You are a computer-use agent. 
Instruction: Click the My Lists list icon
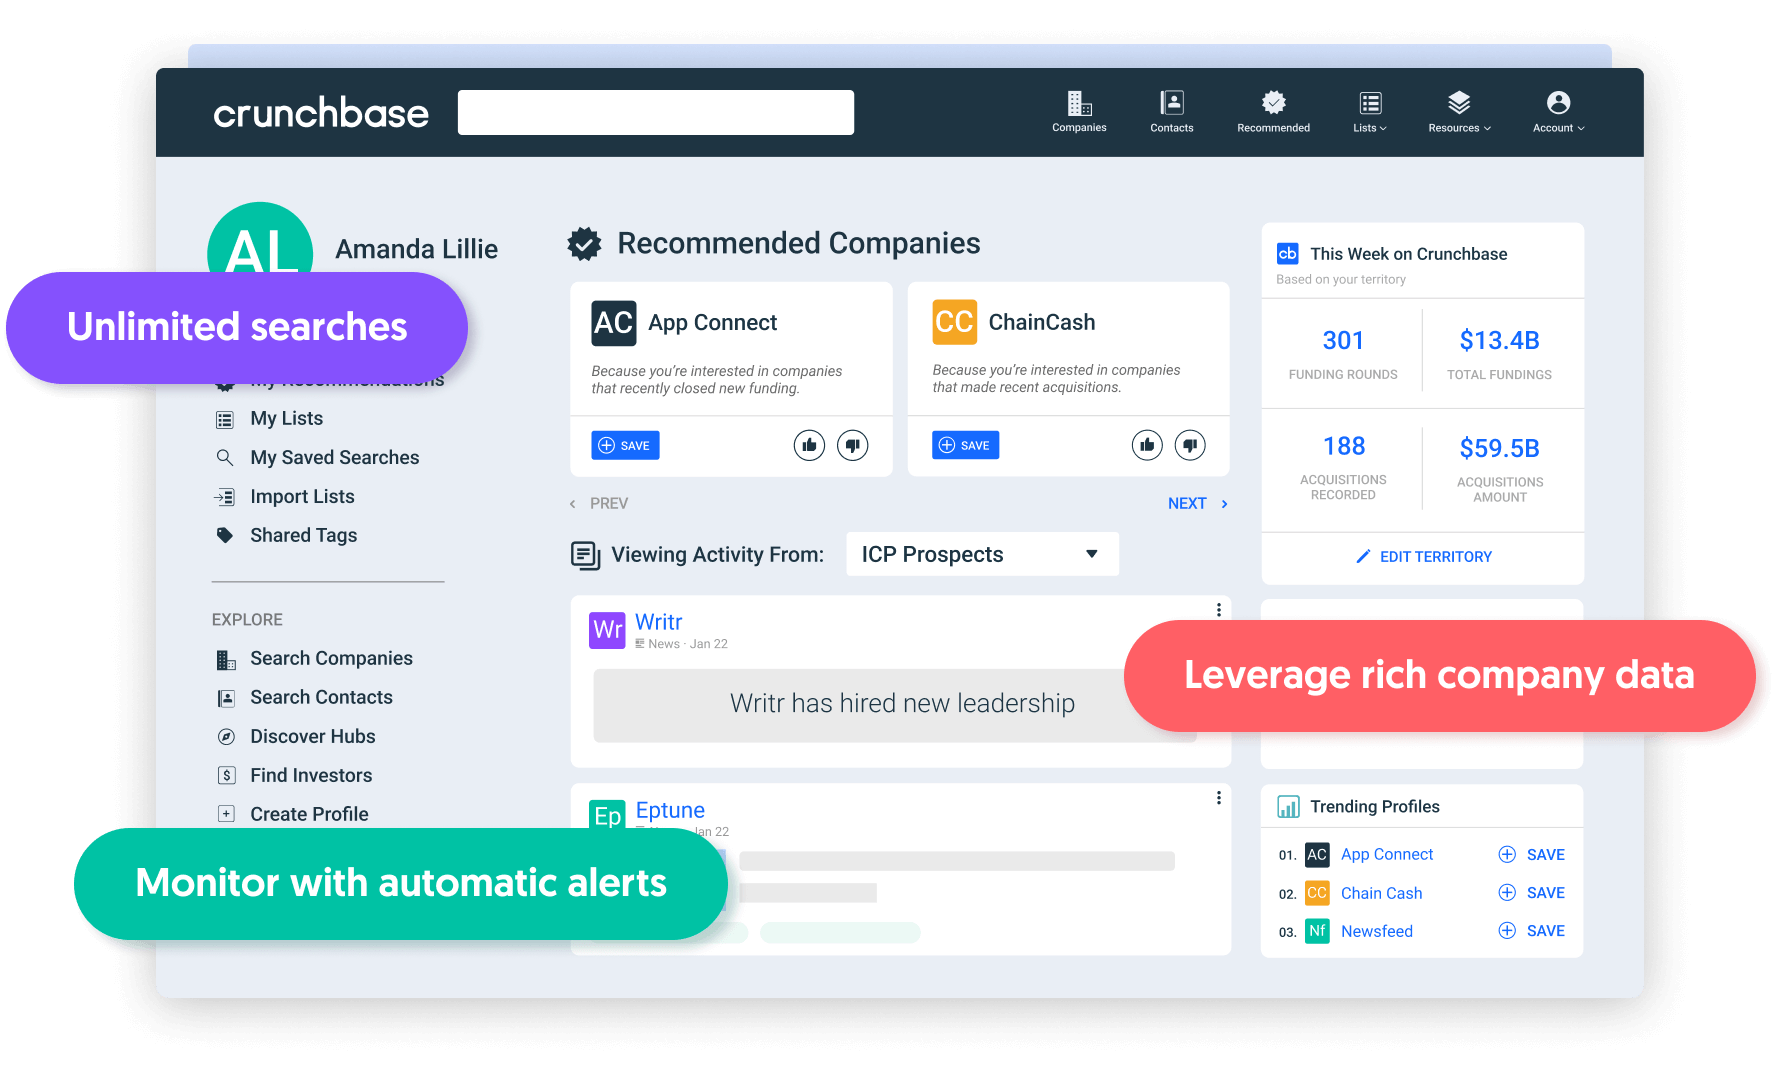click(x=225, y=420)
